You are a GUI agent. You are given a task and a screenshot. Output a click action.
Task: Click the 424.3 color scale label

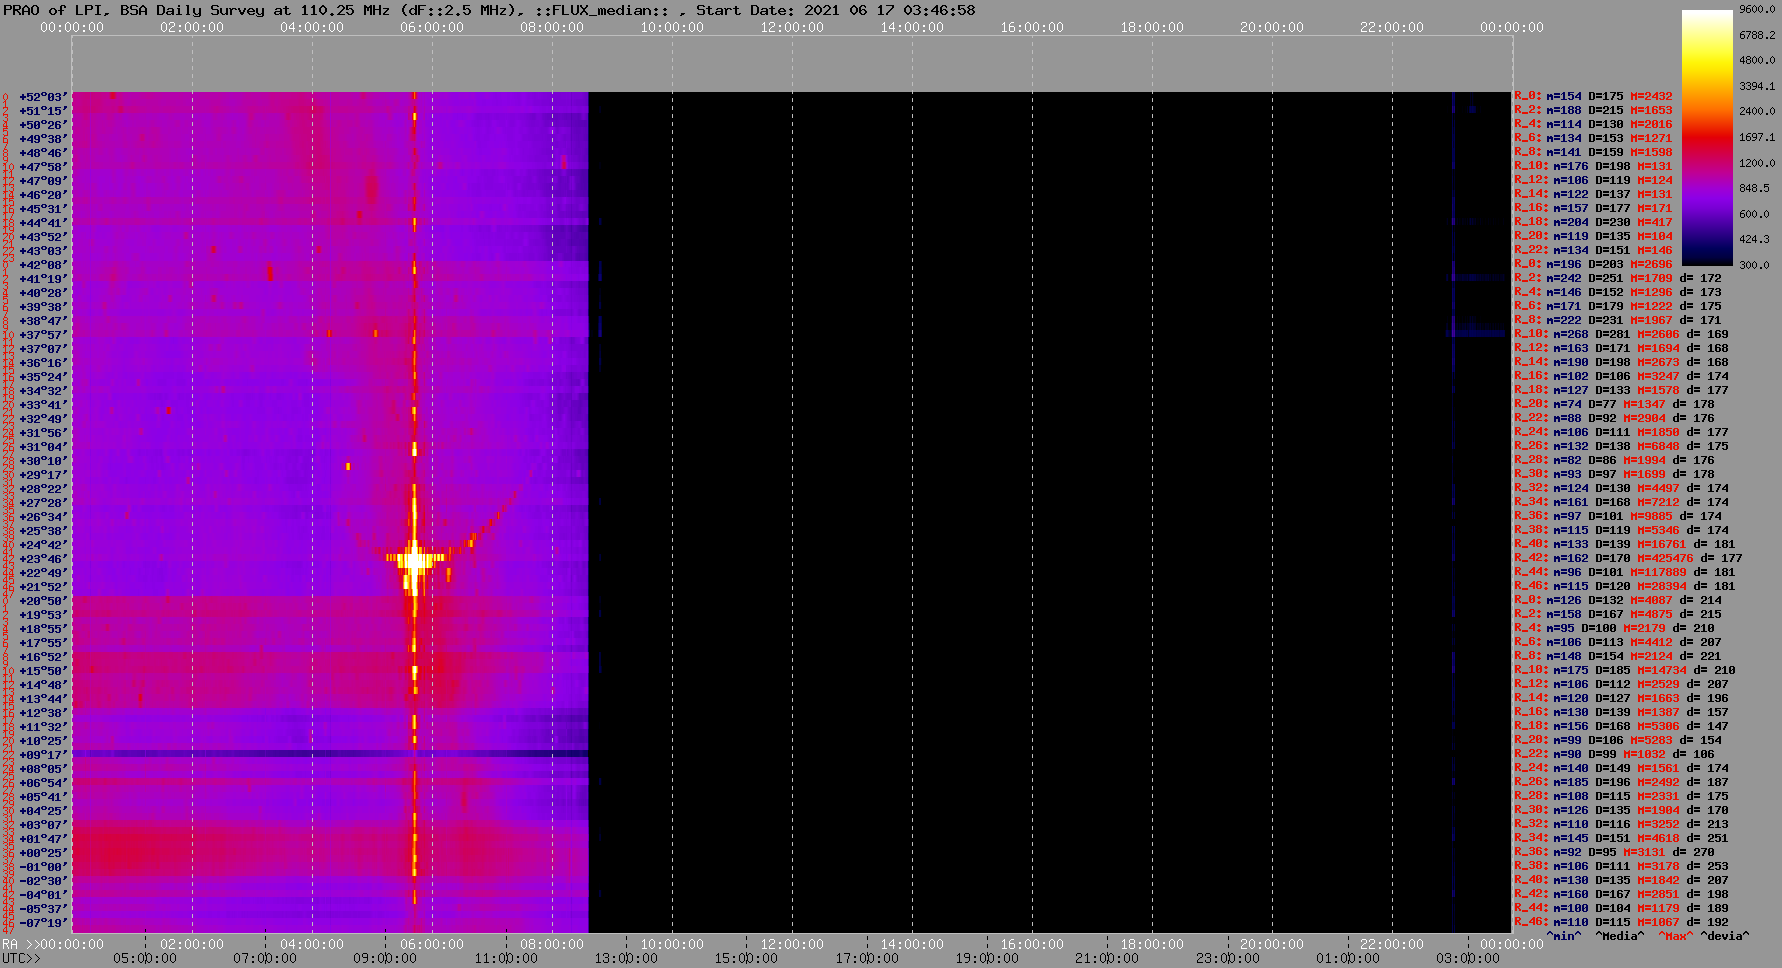(x=1754, y=240)
